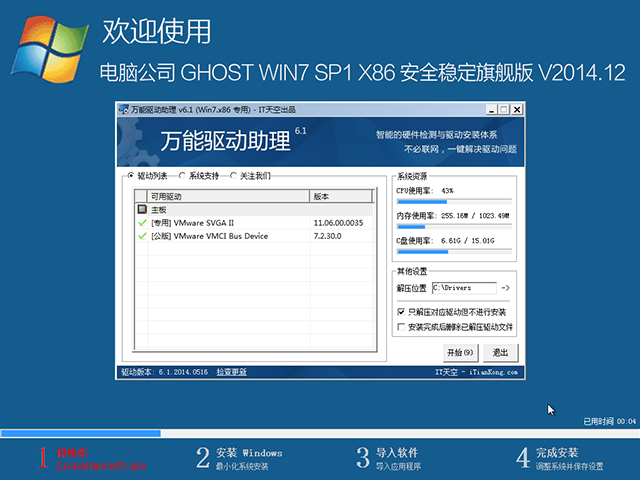This screenshot has width=640, height=480.
Task: Select the 驱动列表 radio button
Action: coord(131,176)
